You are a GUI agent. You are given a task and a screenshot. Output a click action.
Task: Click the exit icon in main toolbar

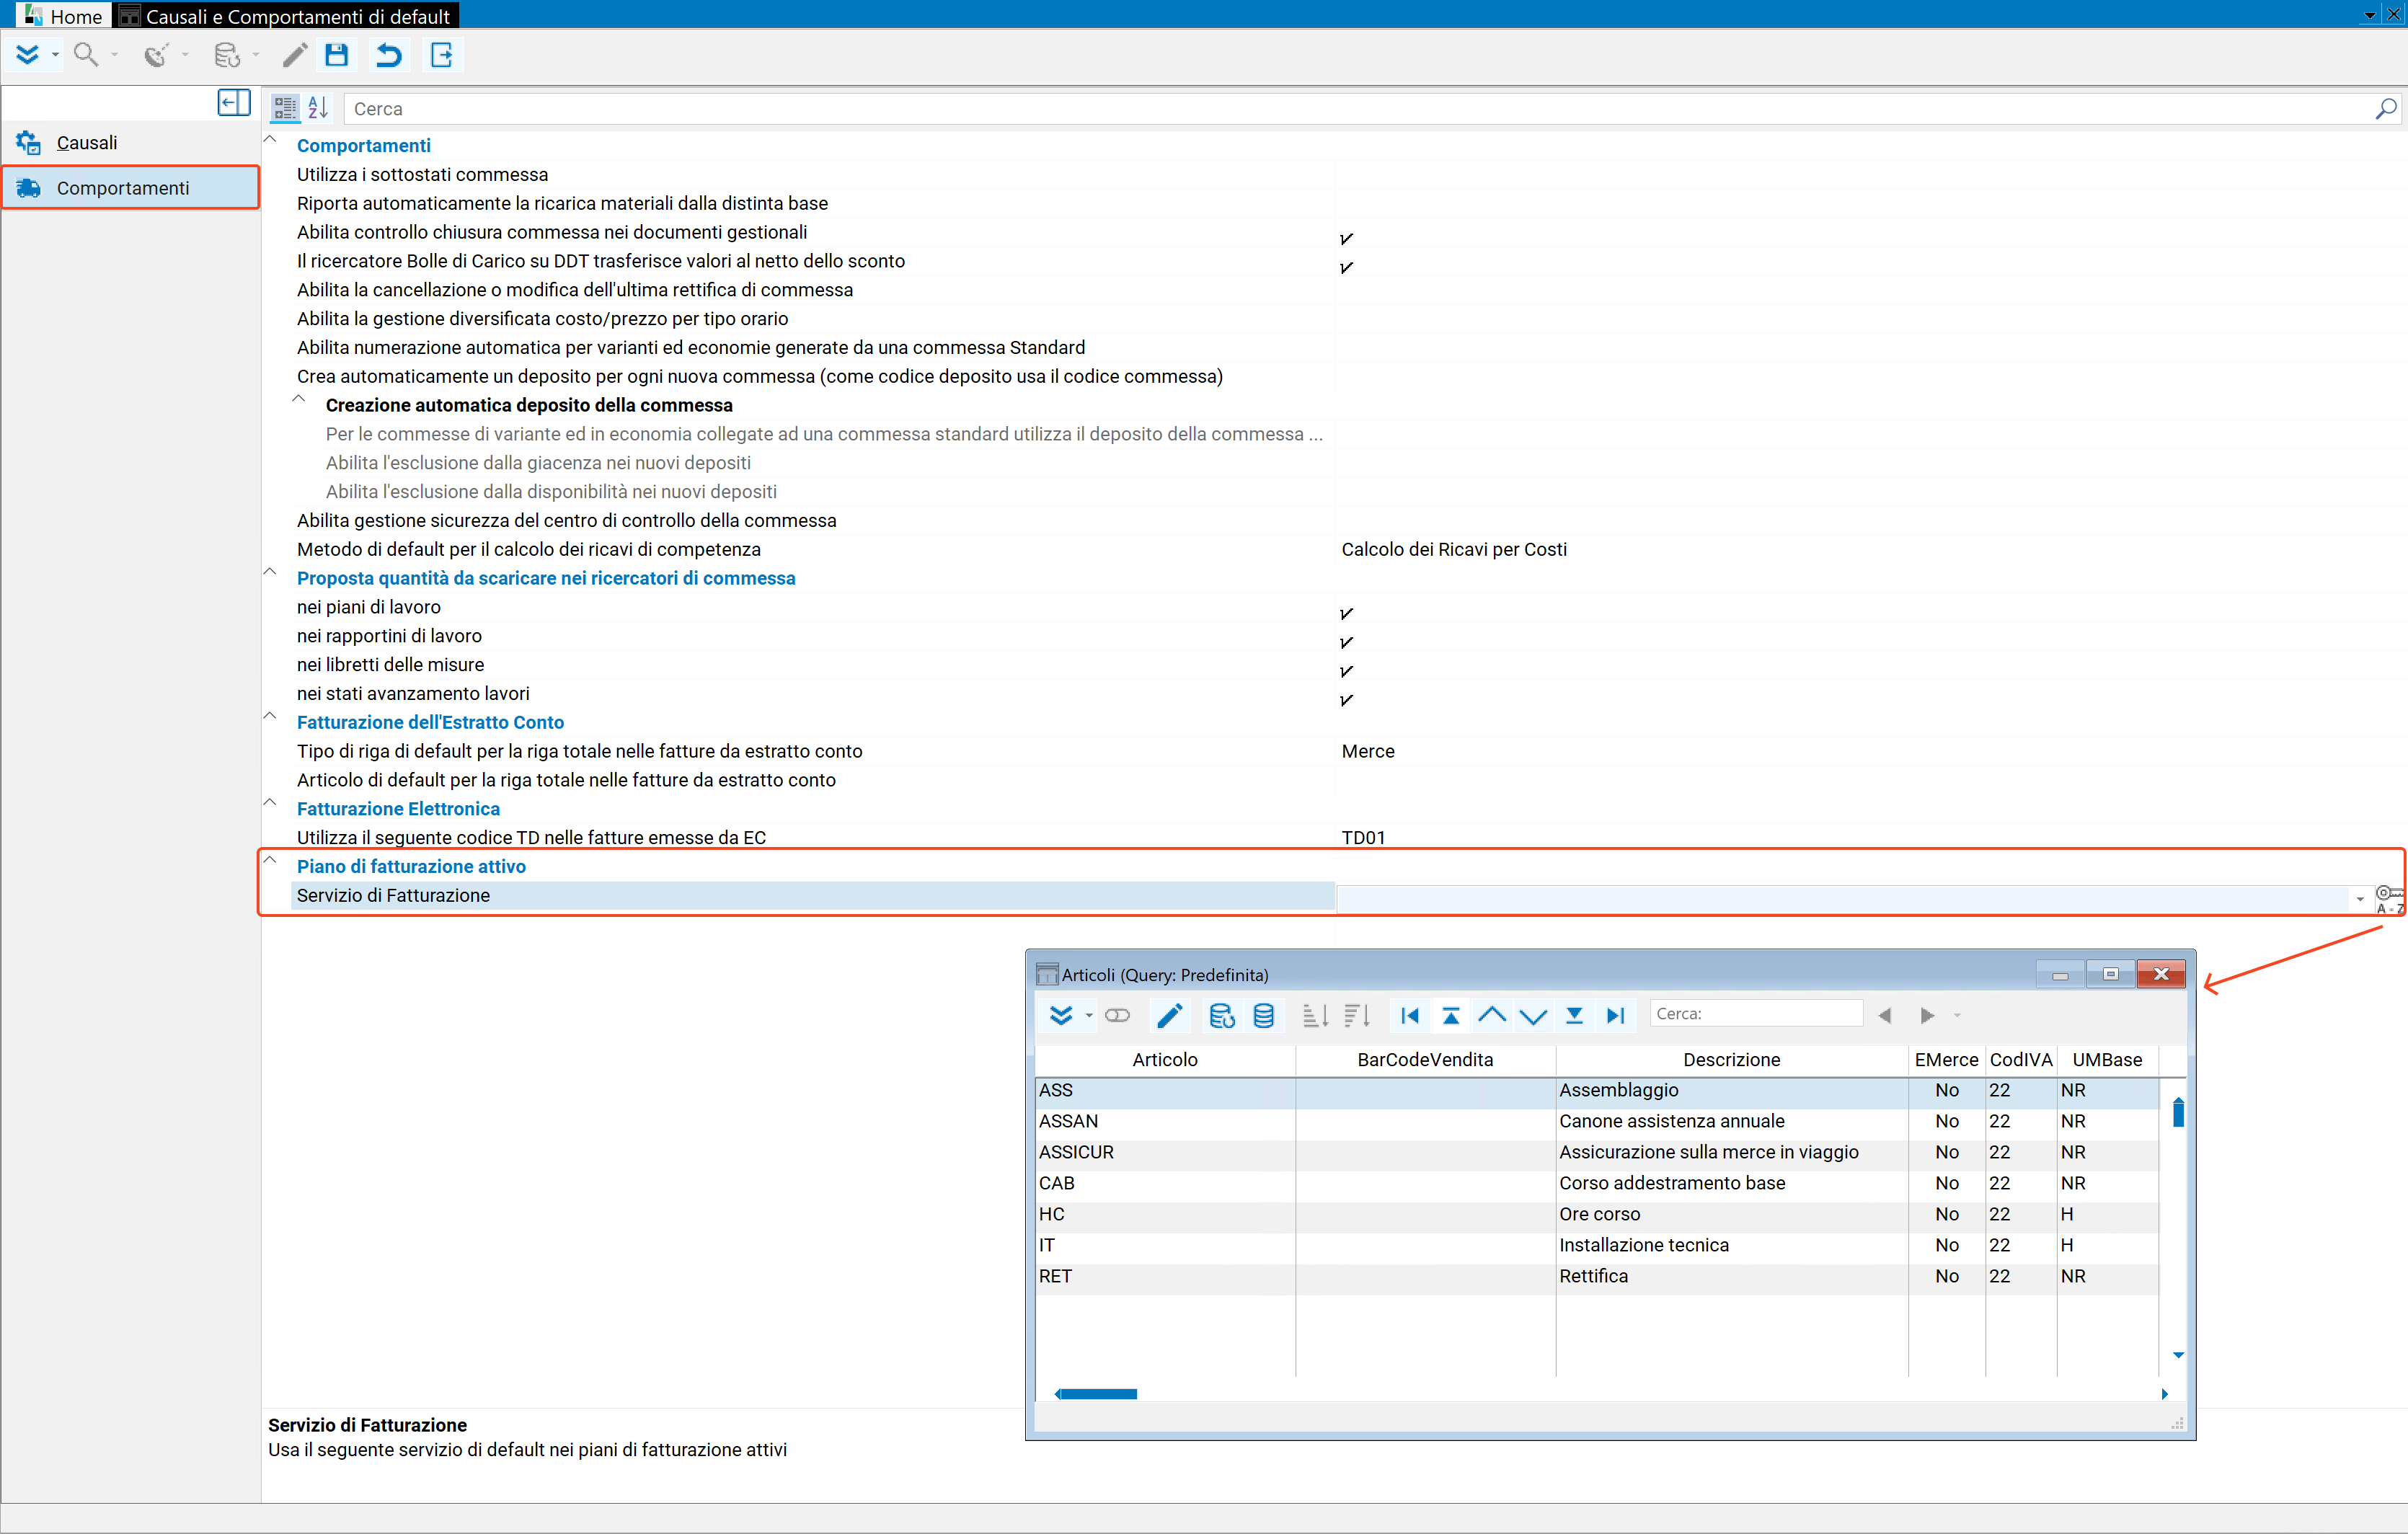point(442,55)
